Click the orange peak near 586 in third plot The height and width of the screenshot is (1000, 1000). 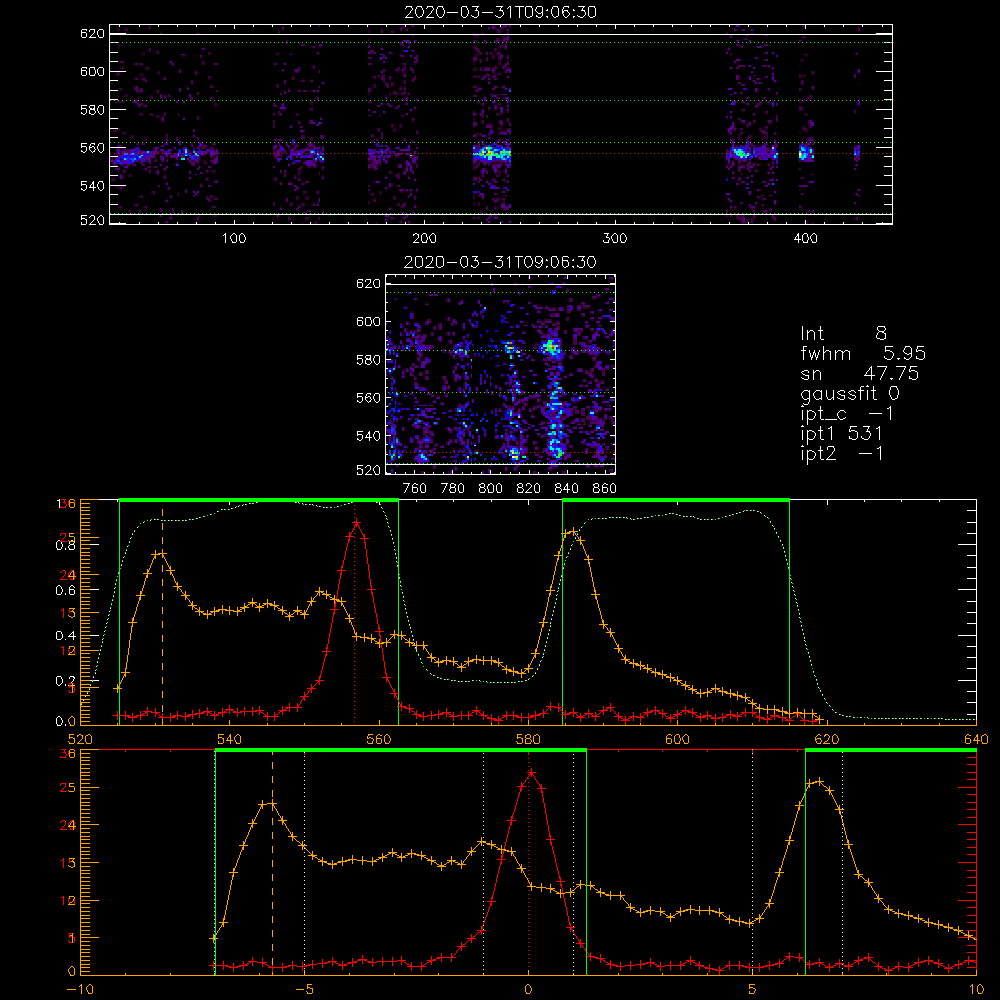[573, 531]
